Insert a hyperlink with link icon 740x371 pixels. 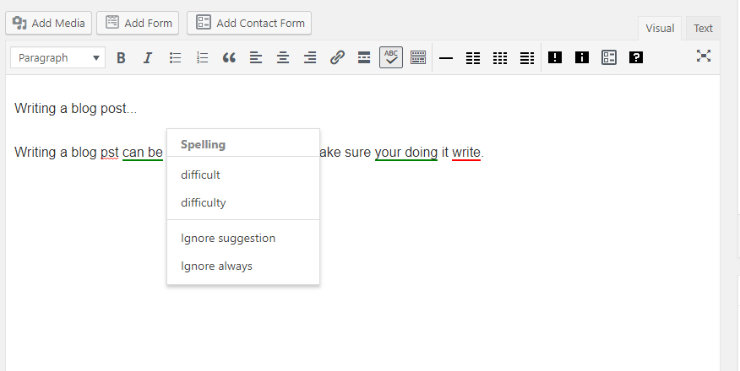point(337,58)
